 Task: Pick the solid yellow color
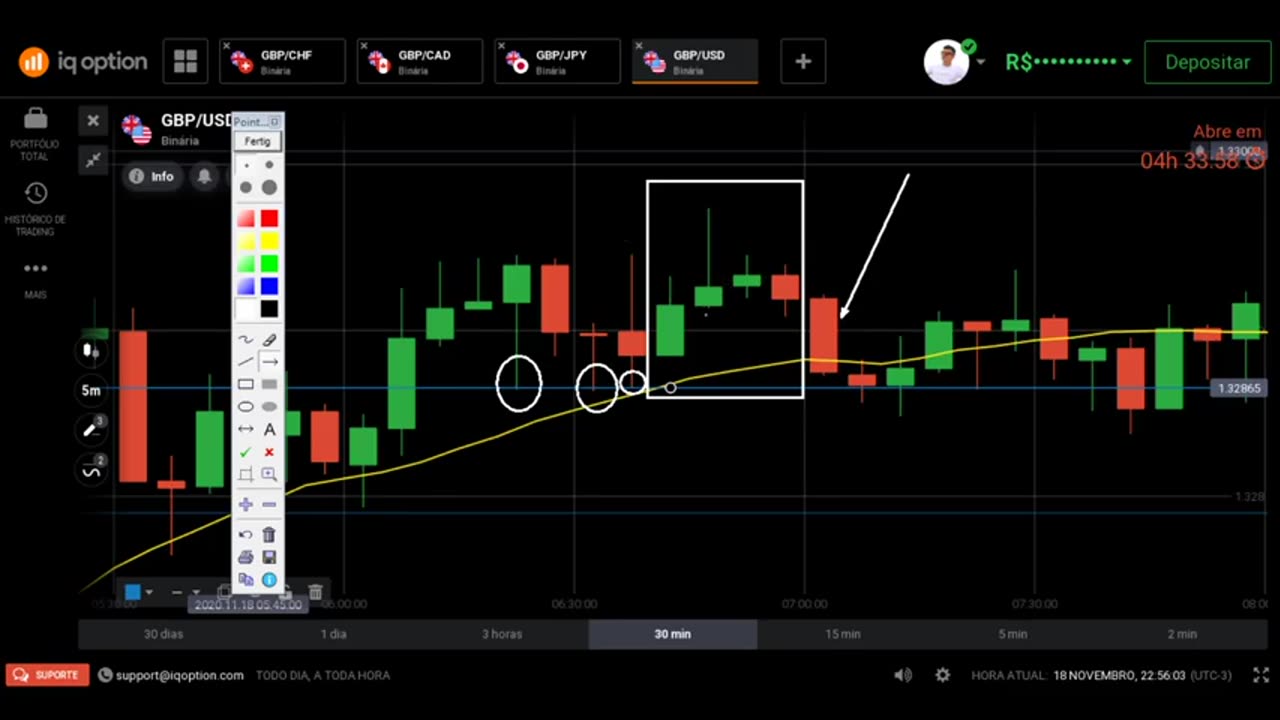pos(269,241)
